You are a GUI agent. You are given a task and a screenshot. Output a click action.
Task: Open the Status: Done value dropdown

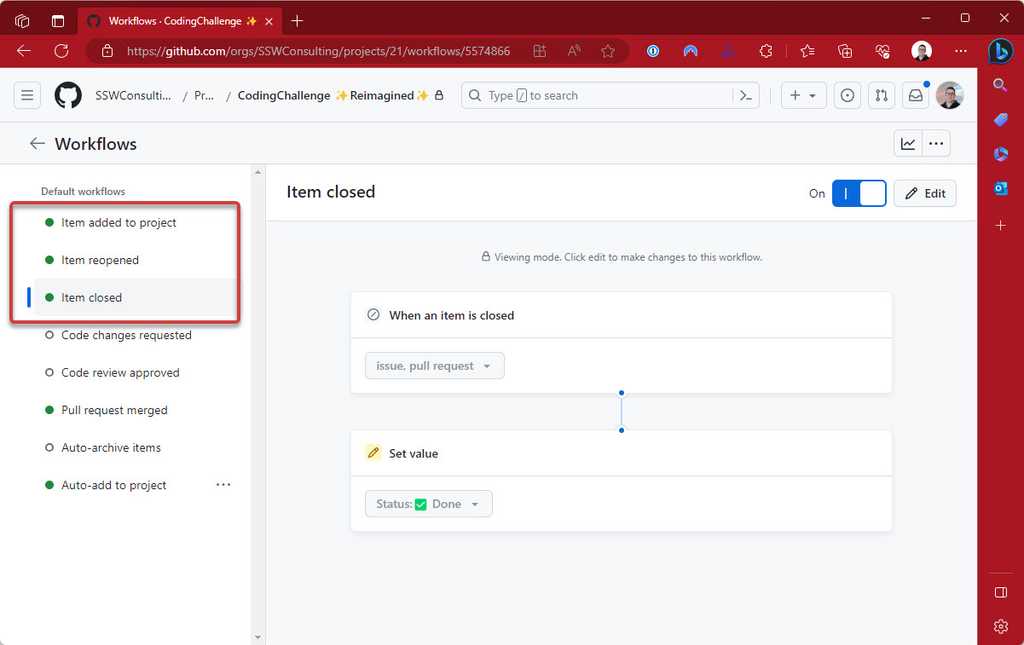[428, 503]
